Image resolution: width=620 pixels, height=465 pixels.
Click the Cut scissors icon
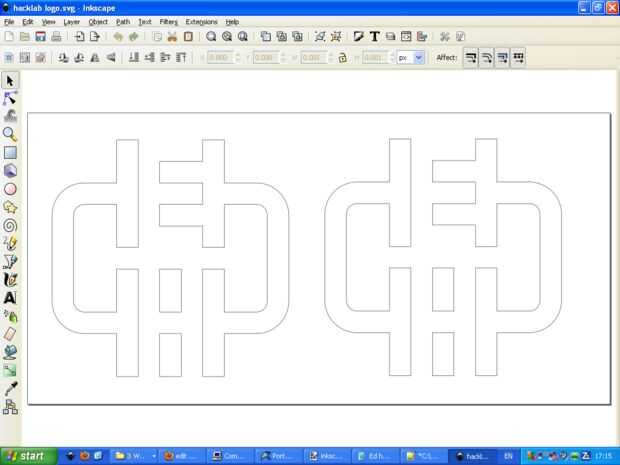point(172,37)
